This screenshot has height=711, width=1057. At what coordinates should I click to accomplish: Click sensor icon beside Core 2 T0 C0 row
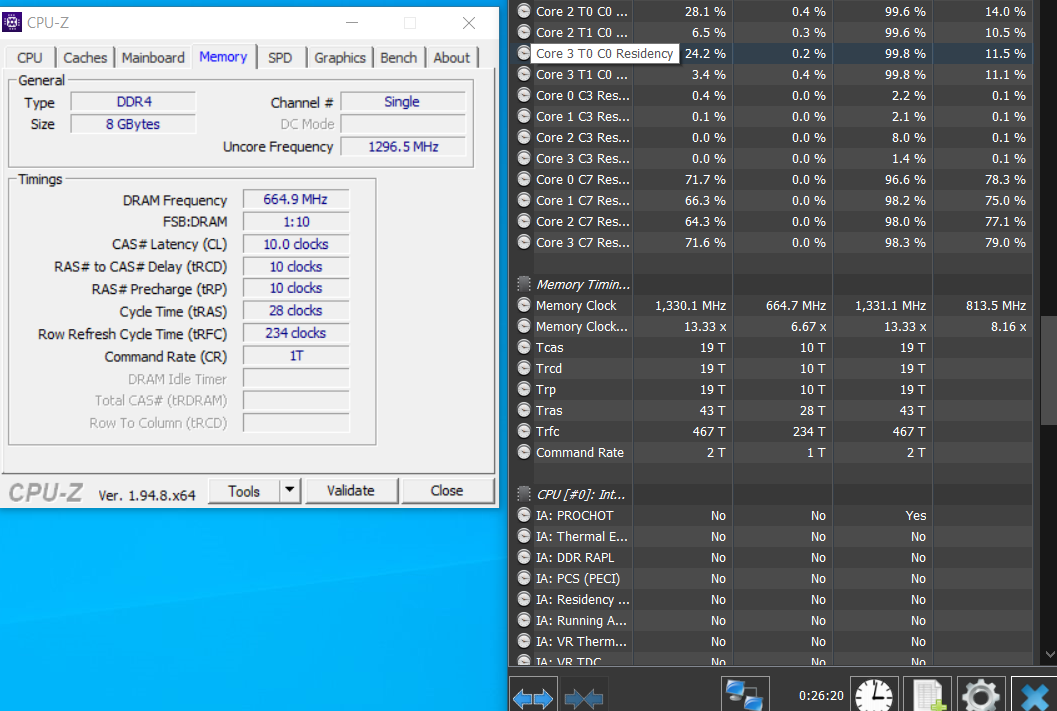524,11
